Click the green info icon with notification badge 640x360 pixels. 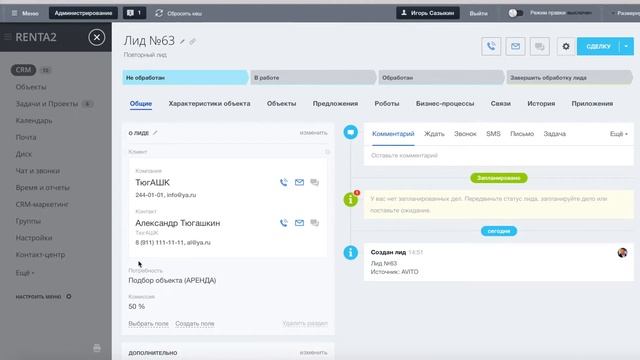coord(351,199)
